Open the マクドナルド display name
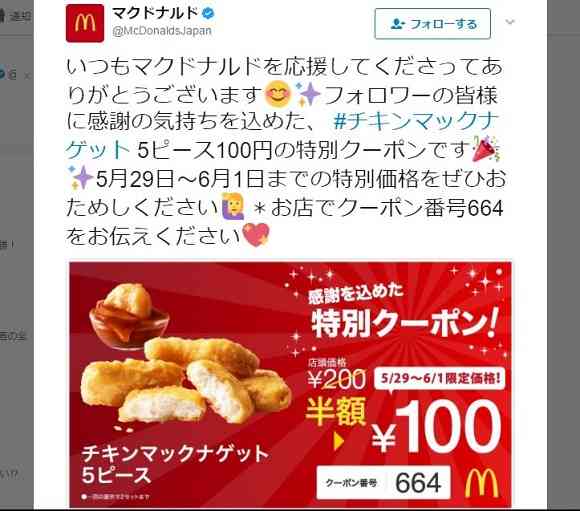 point(155,14)
